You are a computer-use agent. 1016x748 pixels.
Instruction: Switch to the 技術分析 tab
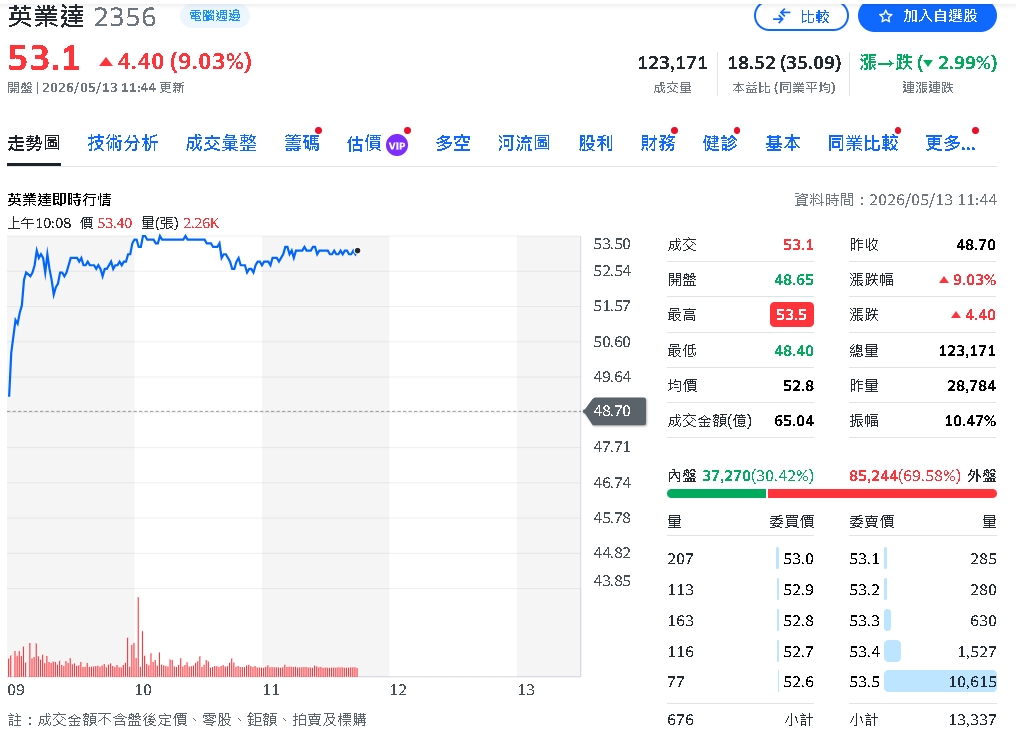pos(123,143)
